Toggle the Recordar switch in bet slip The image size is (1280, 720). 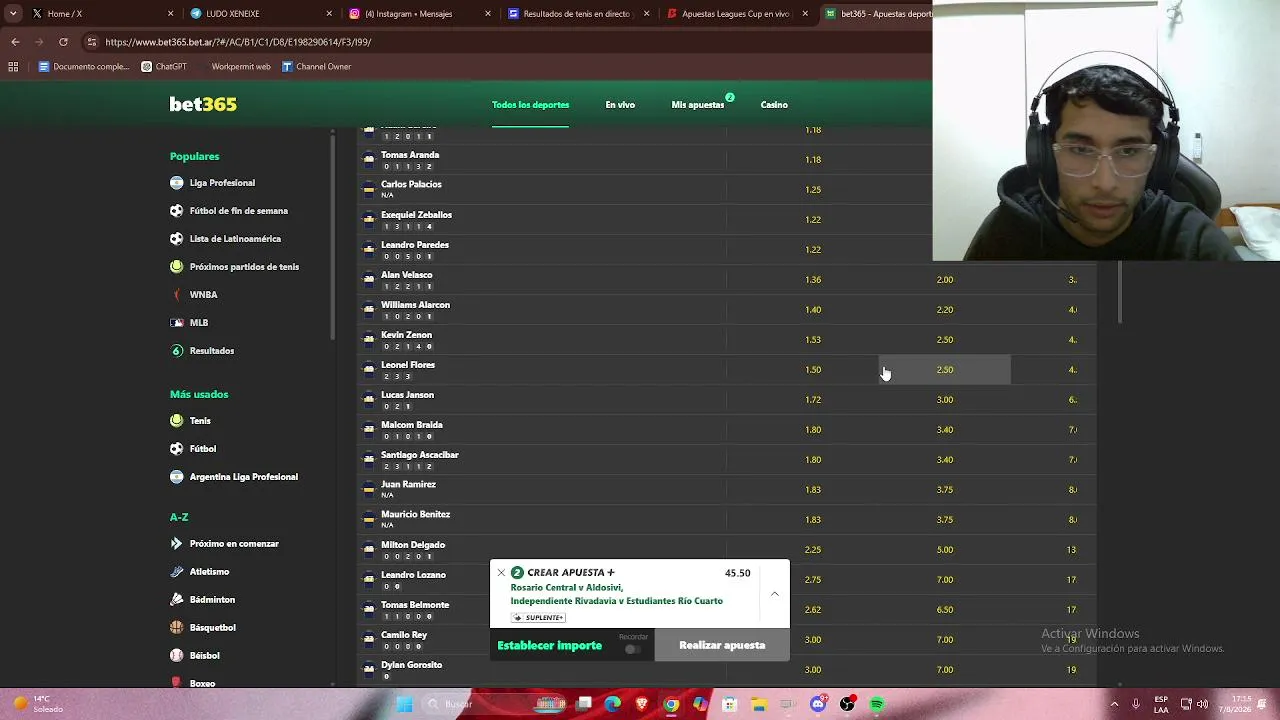632,649
